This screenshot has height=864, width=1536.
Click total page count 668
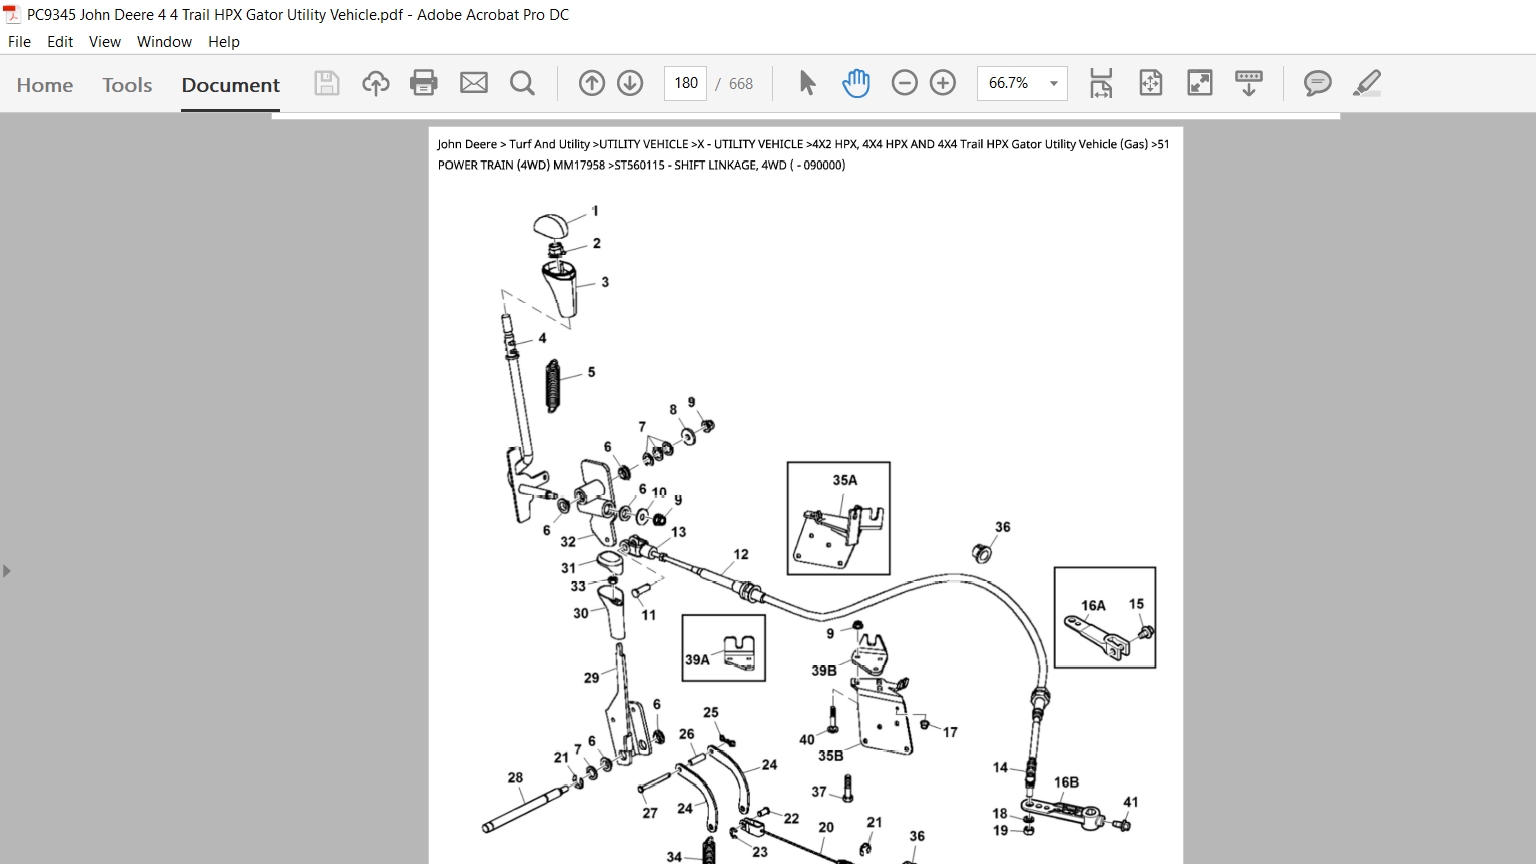(x=741, y=84)
